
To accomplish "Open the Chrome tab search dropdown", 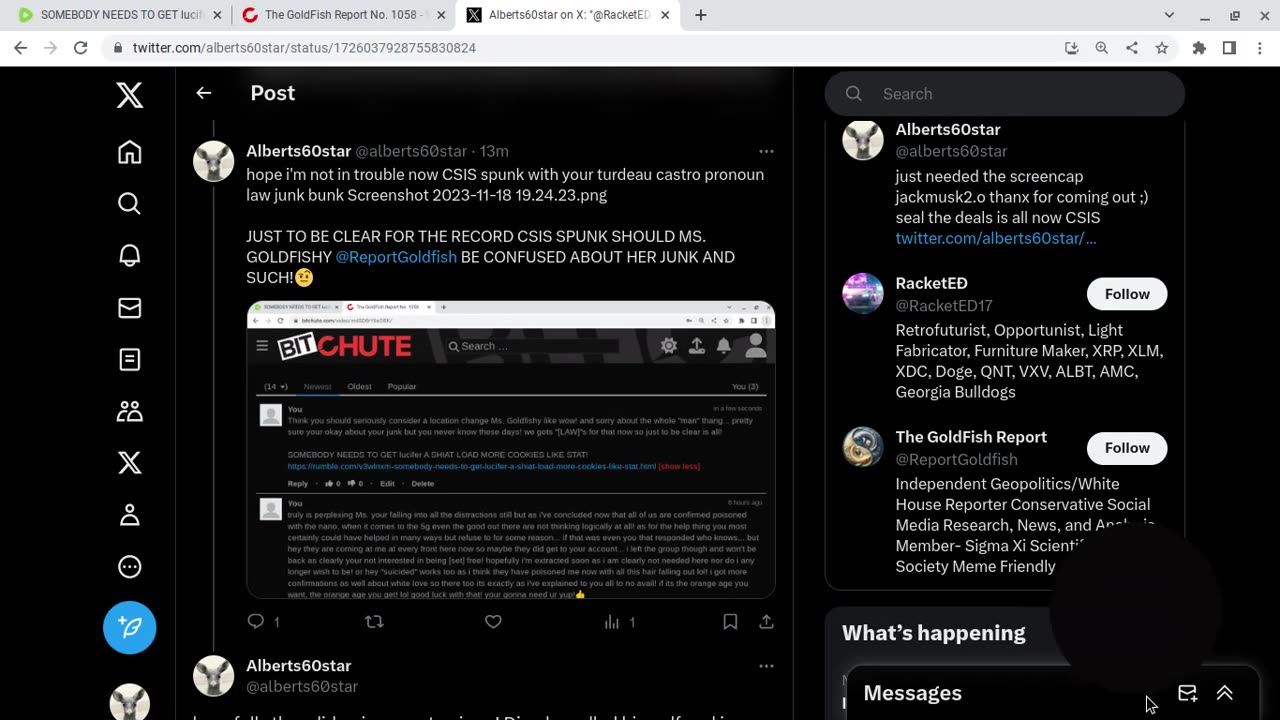I will point(1169,15).
